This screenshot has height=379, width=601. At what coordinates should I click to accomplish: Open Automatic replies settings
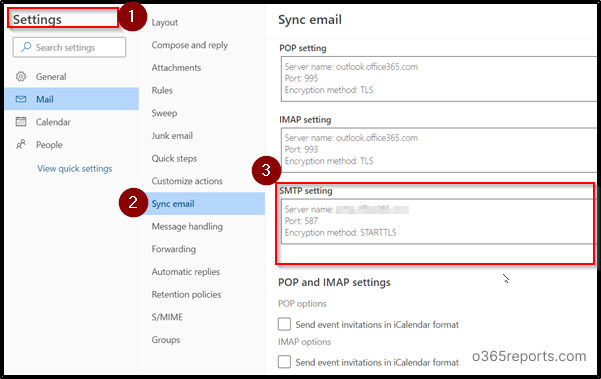(186, 272)
